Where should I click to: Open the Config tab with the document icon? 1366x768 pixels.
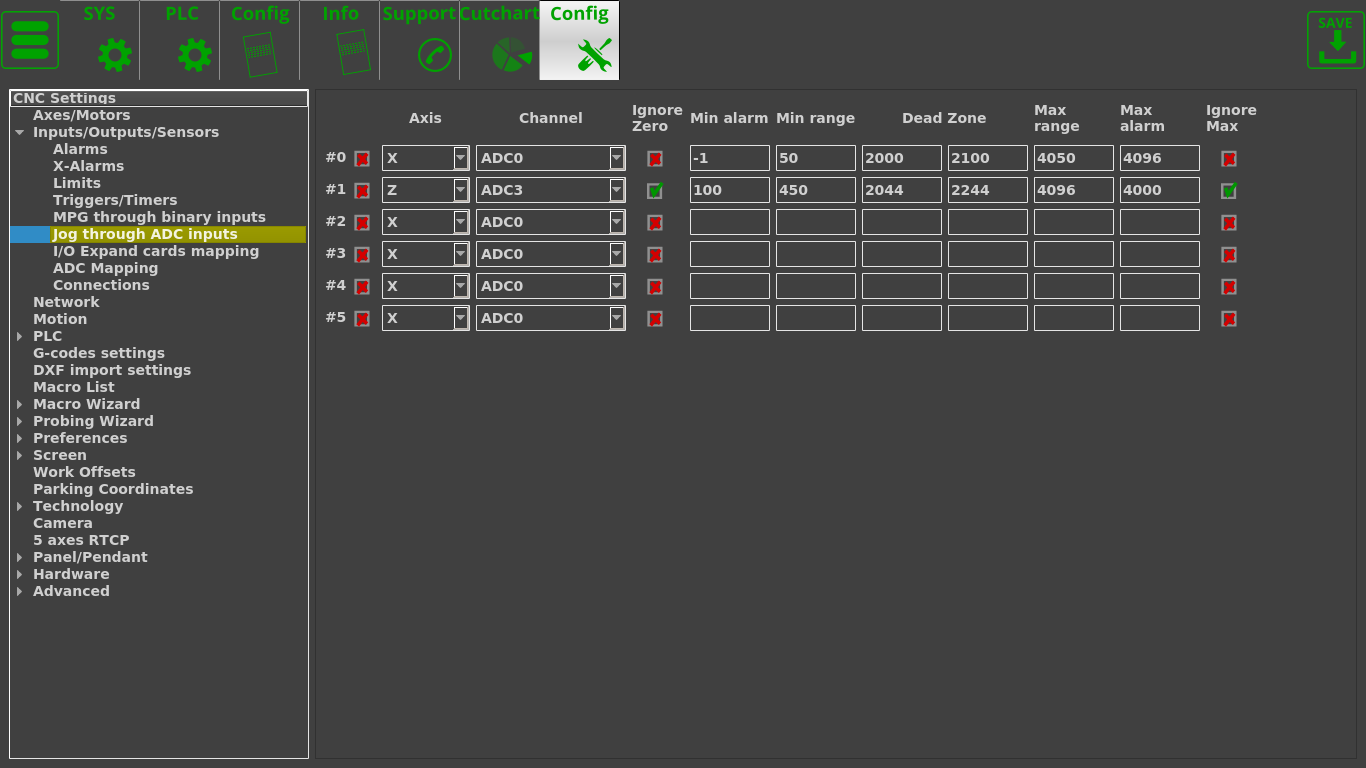[260, 52]
